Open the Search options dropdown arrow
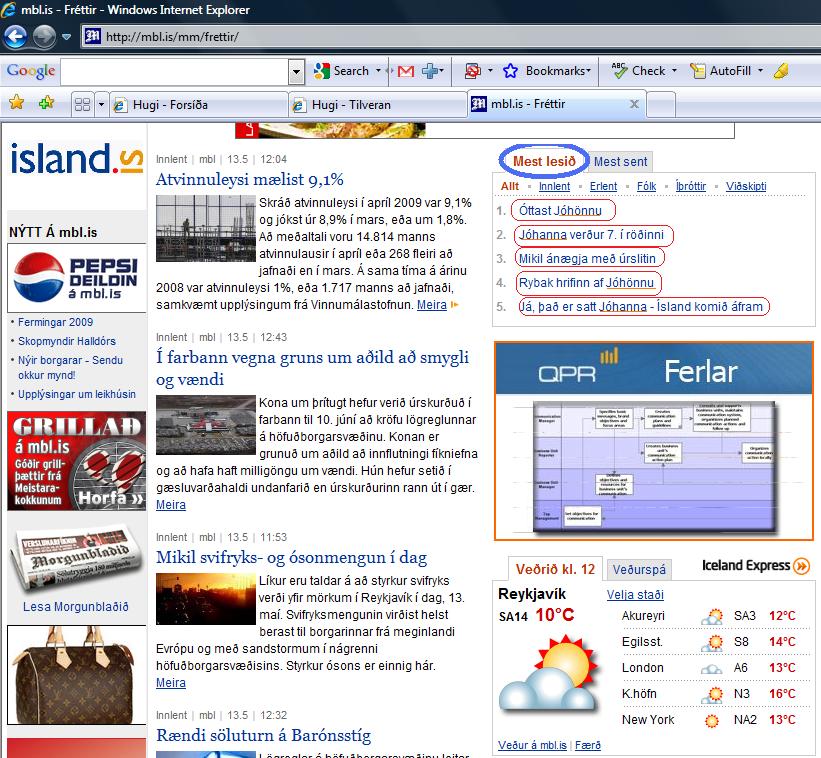The width and height of the screenshot is (821, 758). pos(379,71)
